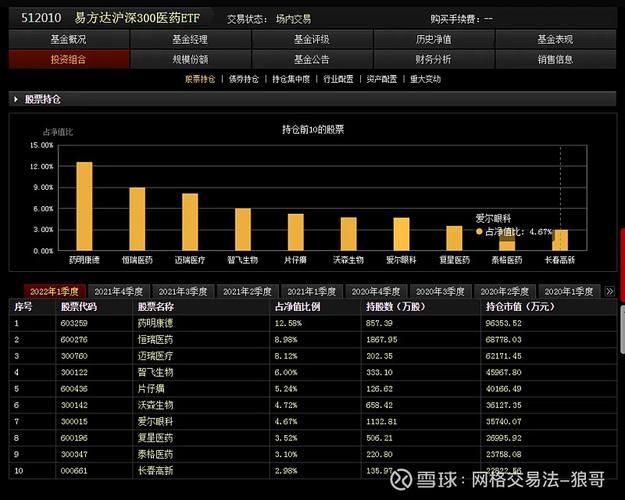
Task: Click 药明康德 name in table row 1
Action: coord(155,323)
